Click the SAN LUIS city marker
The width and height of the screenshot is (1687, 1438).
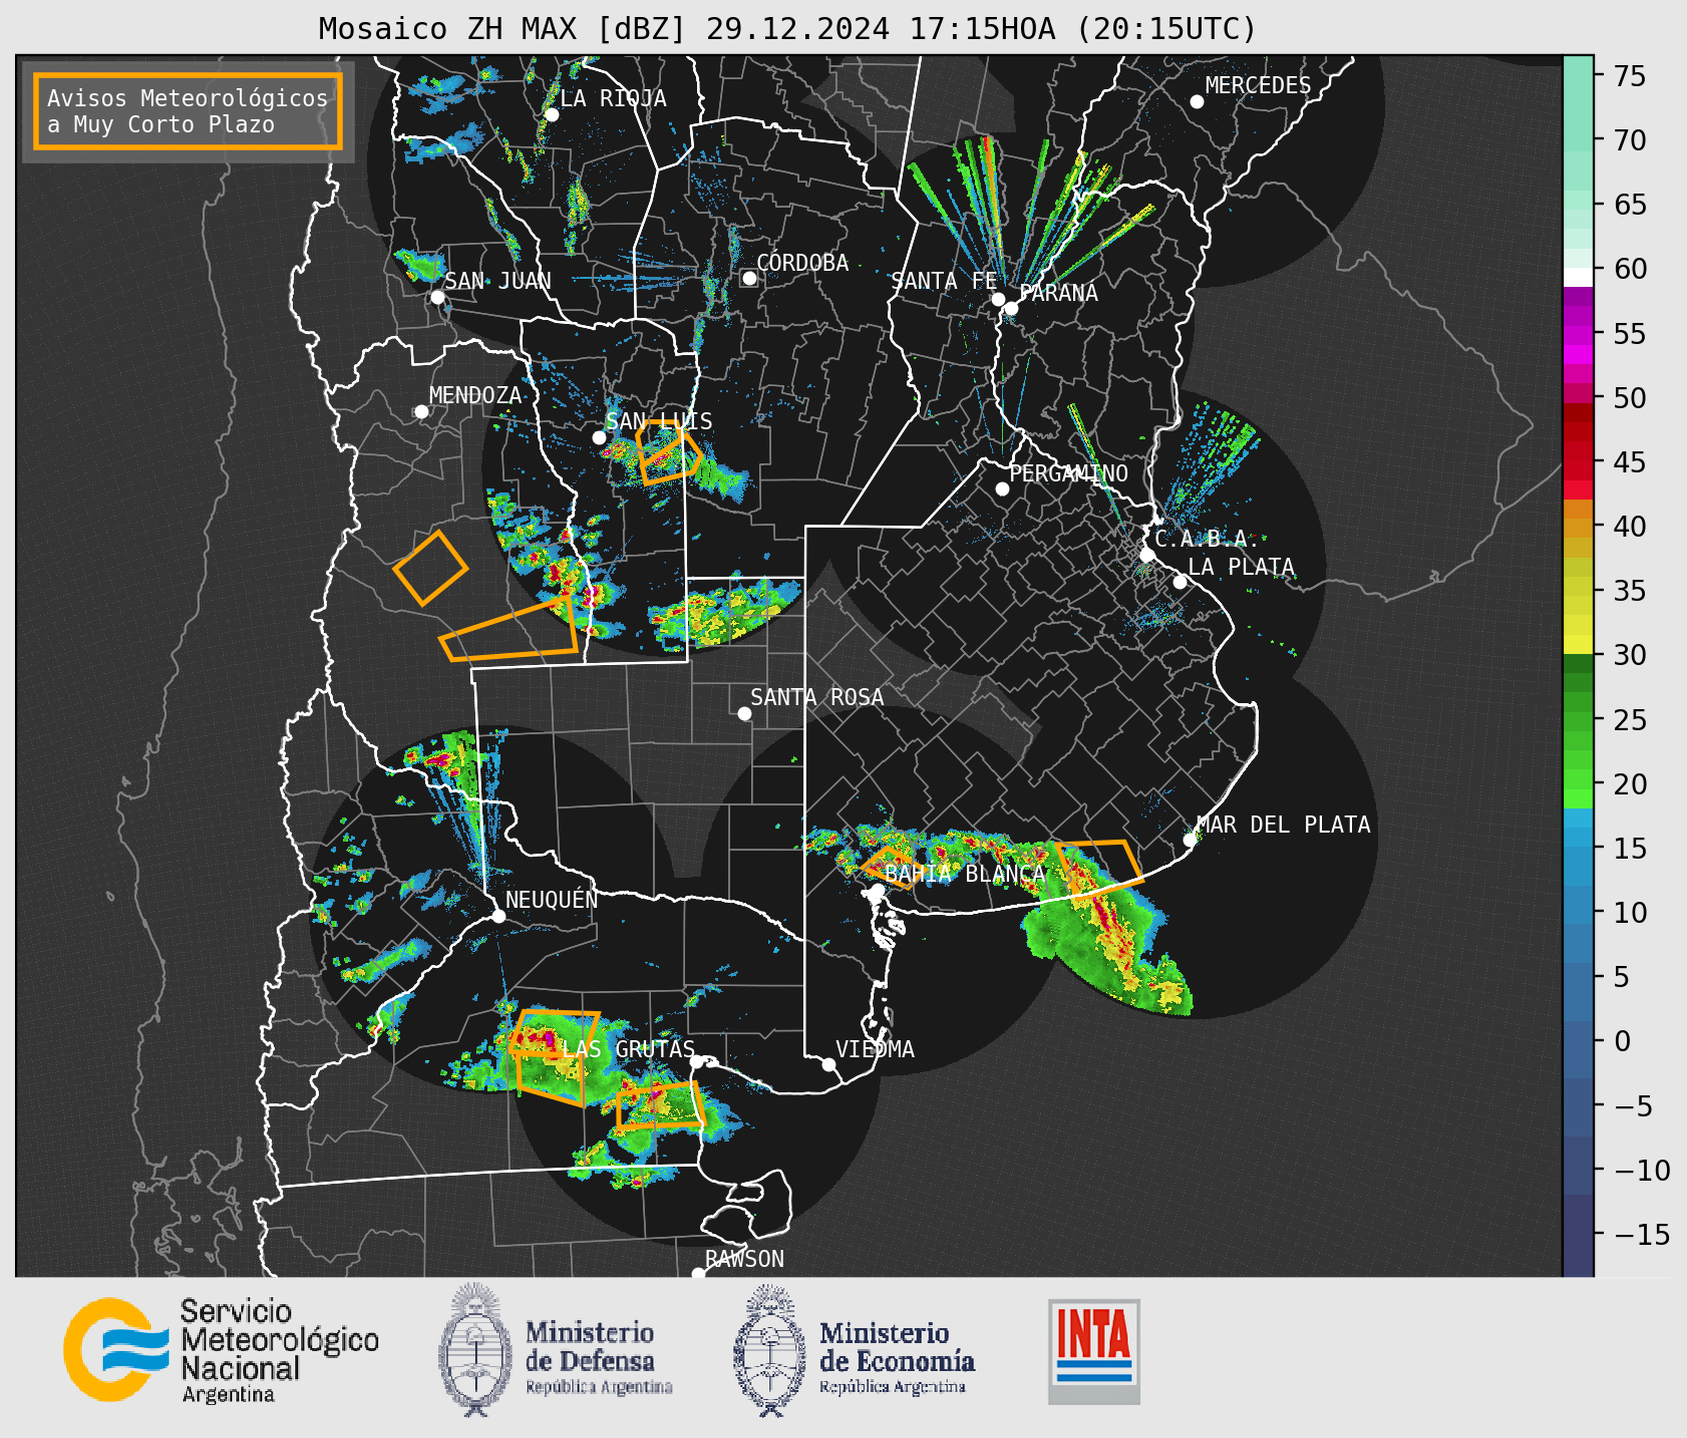click(x=599, y=438)
